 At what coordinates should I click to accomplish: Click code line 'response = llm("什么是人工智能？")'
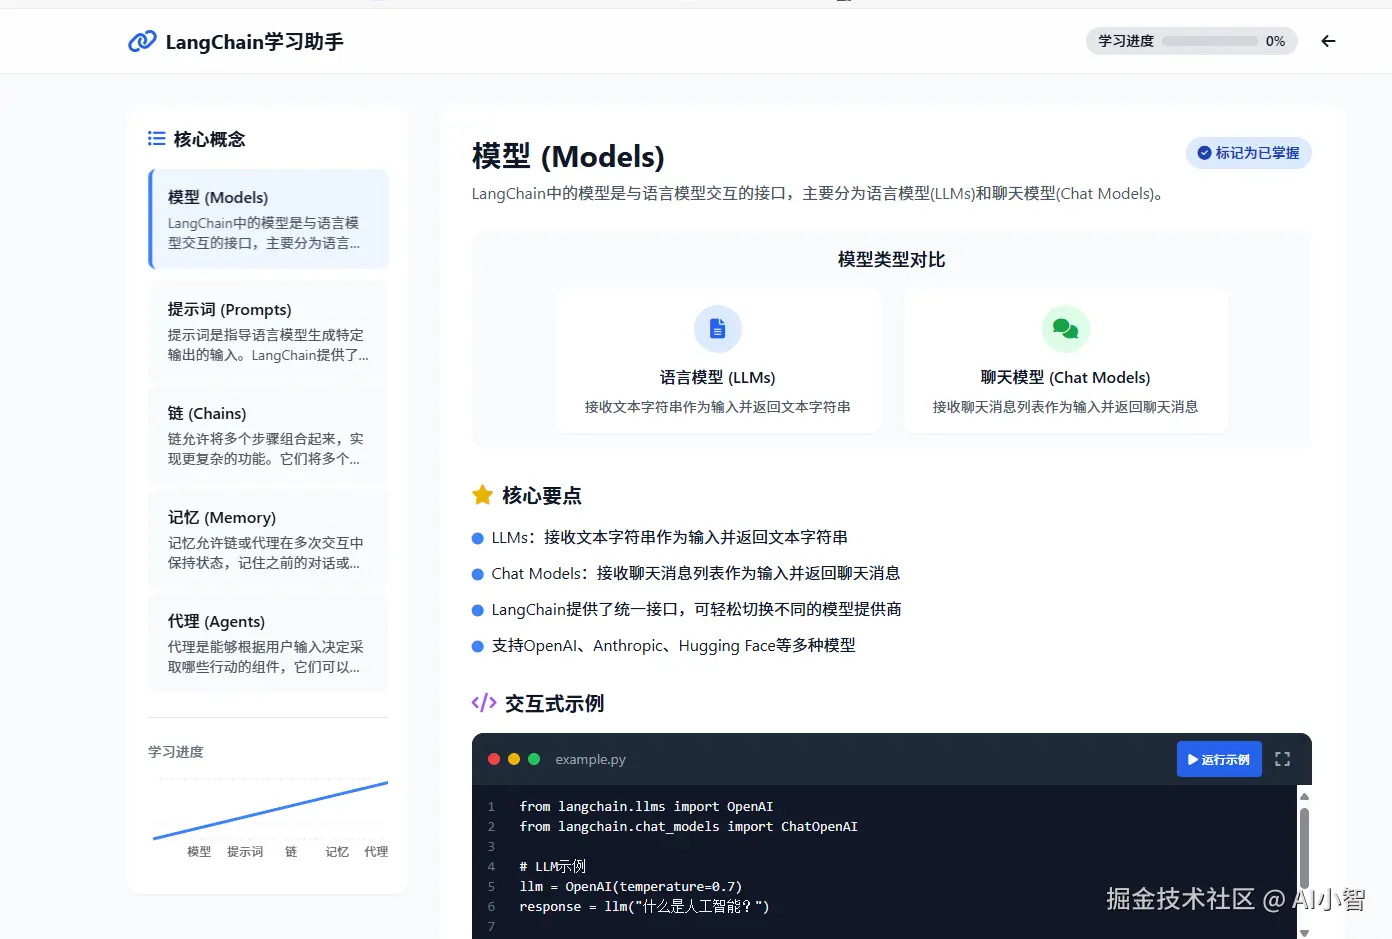tap(644, 907)
